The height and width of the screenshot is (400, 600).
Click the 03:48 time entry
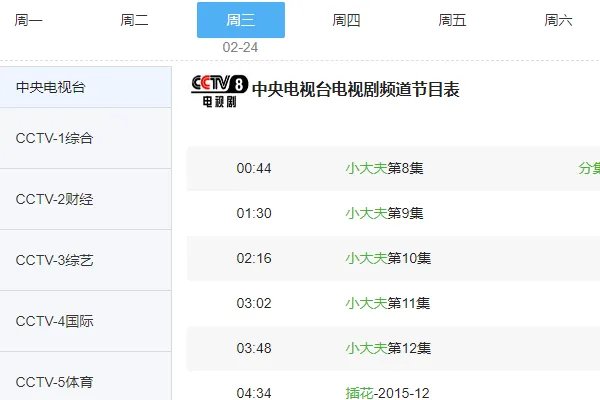tap(254, 348)
